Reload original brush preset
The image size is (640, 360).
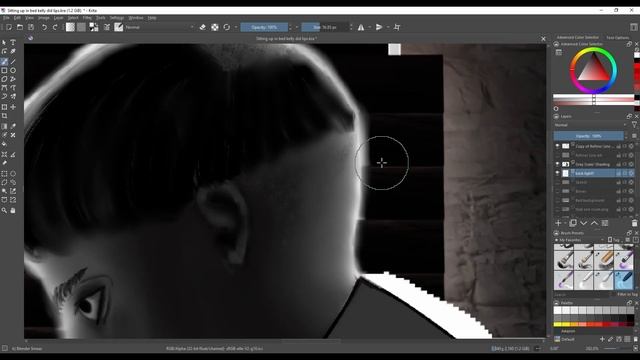(x=227, y=27)
